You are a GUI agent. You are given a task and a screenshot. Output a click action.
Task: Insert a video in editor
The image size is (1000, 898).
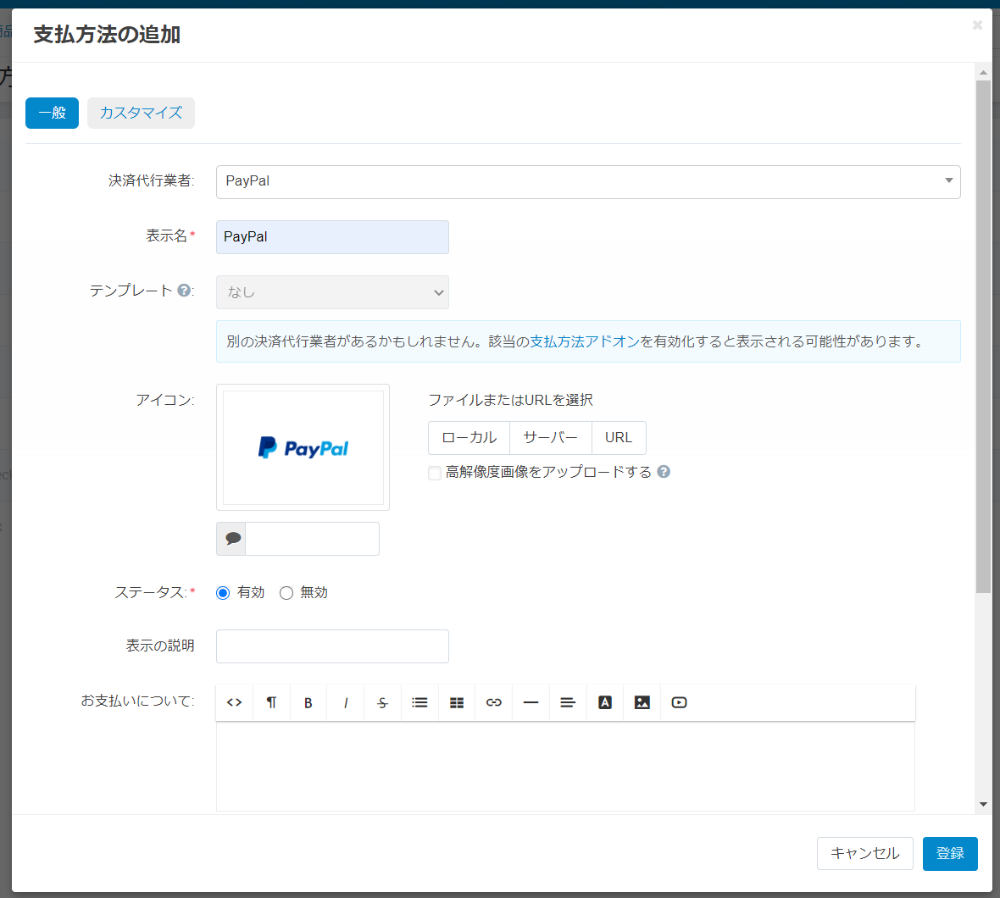679,702
